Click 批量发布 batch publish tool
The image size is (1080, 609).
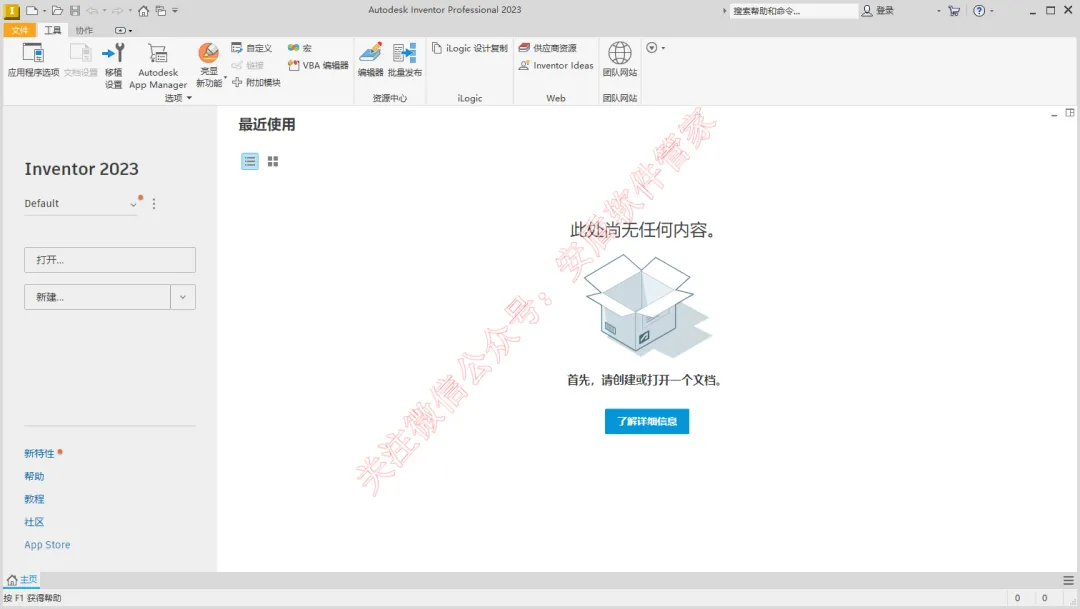click(405, 60)
